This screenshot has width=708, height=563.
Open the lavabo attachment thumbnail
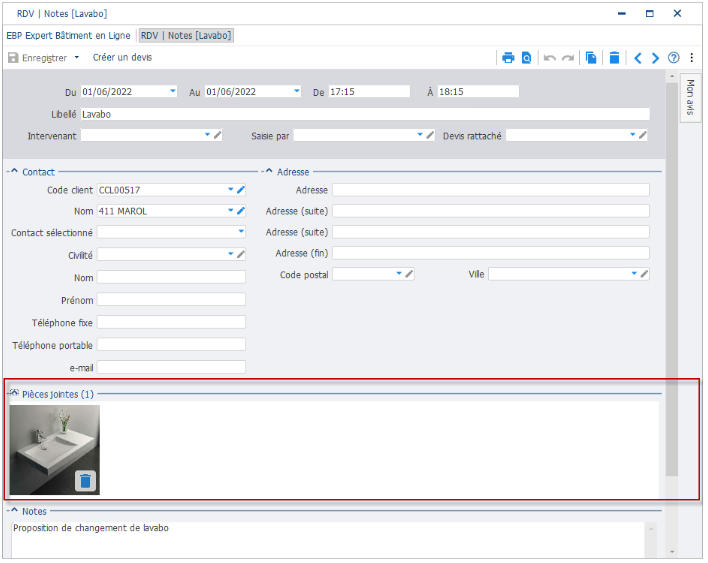coord(55,450)
